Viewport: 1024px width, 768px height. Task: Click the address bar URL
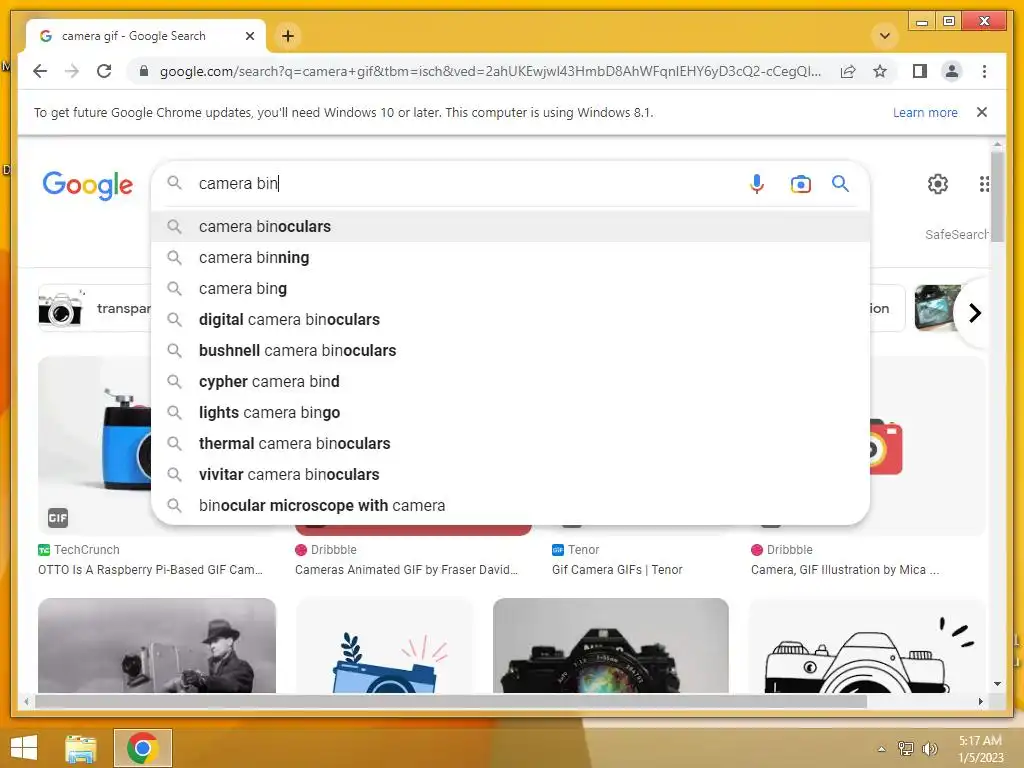(490, 71)
